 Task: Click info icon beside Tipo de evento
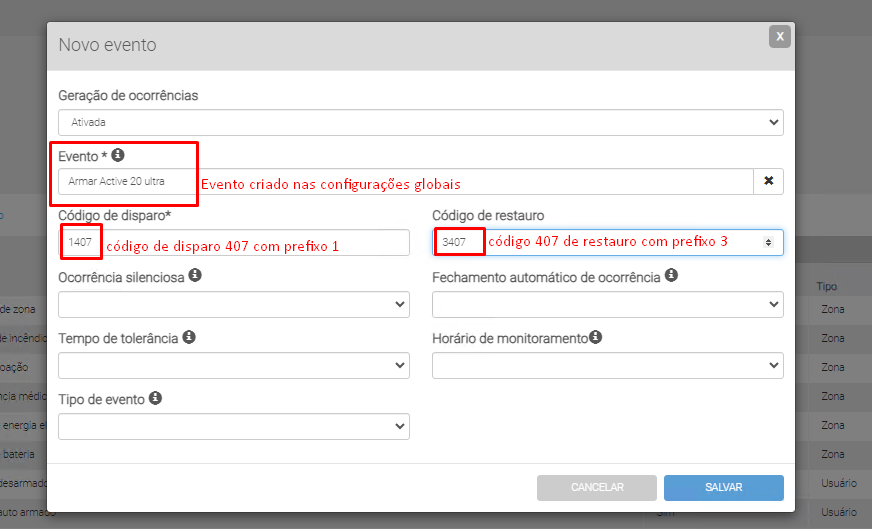[x=156, y=398]
